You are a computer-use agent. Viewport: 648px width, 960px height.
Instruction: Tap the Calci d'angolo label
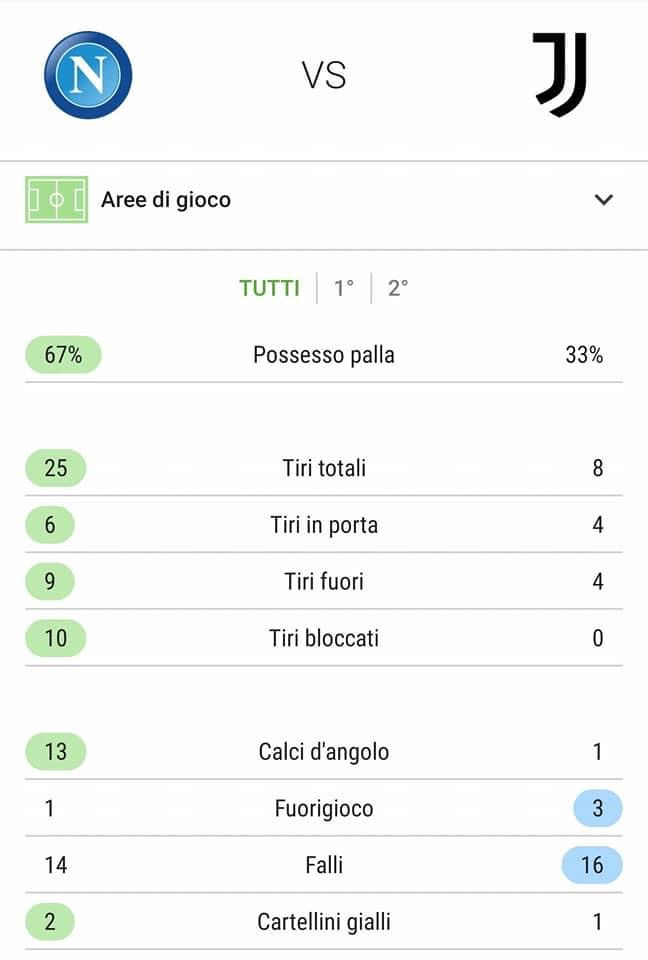(x=324, y=752)
